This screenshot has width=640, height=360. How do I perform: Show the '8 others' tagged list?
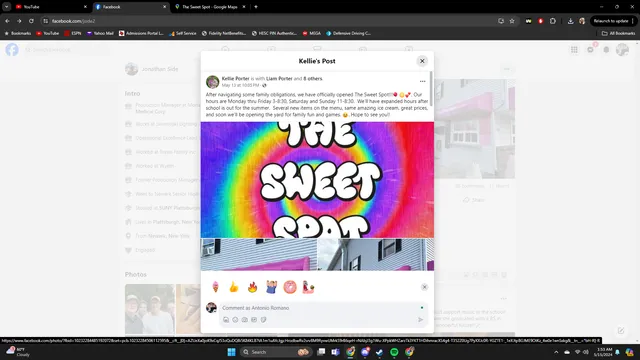(x=313, y=78)
